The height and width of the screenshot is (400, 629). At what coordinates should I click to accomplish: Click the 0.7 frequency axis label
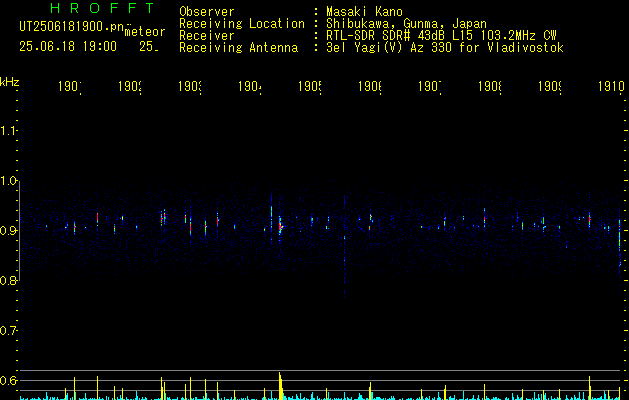pyautogui.click(x=9, y=330)
